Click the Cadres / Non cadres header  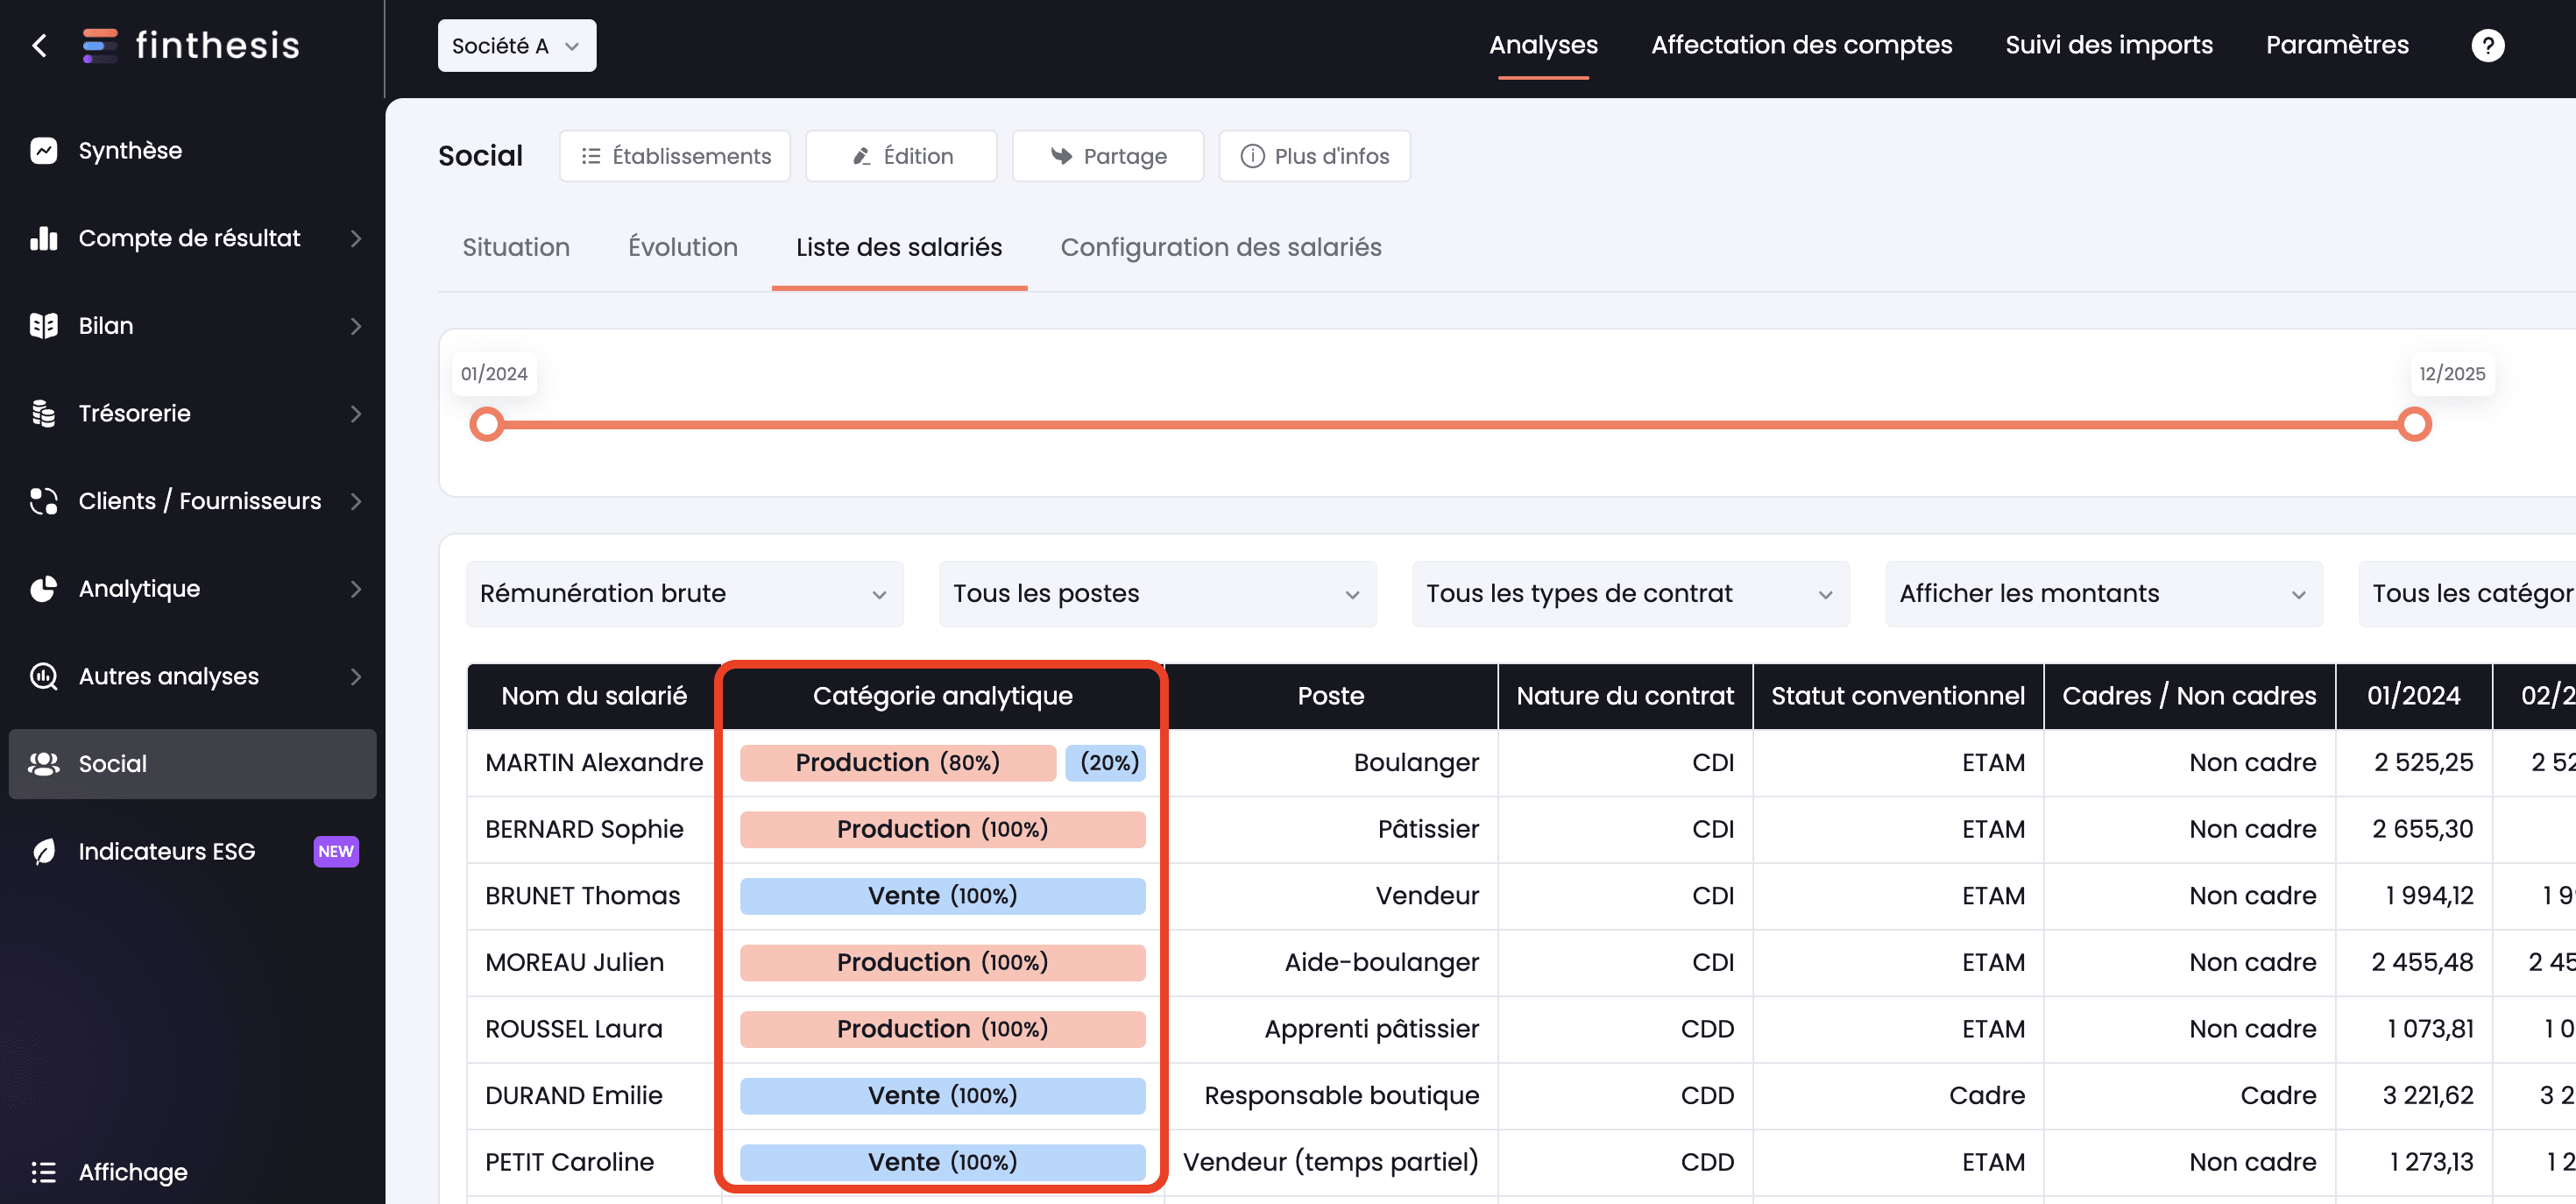[x=2189, y=696]
